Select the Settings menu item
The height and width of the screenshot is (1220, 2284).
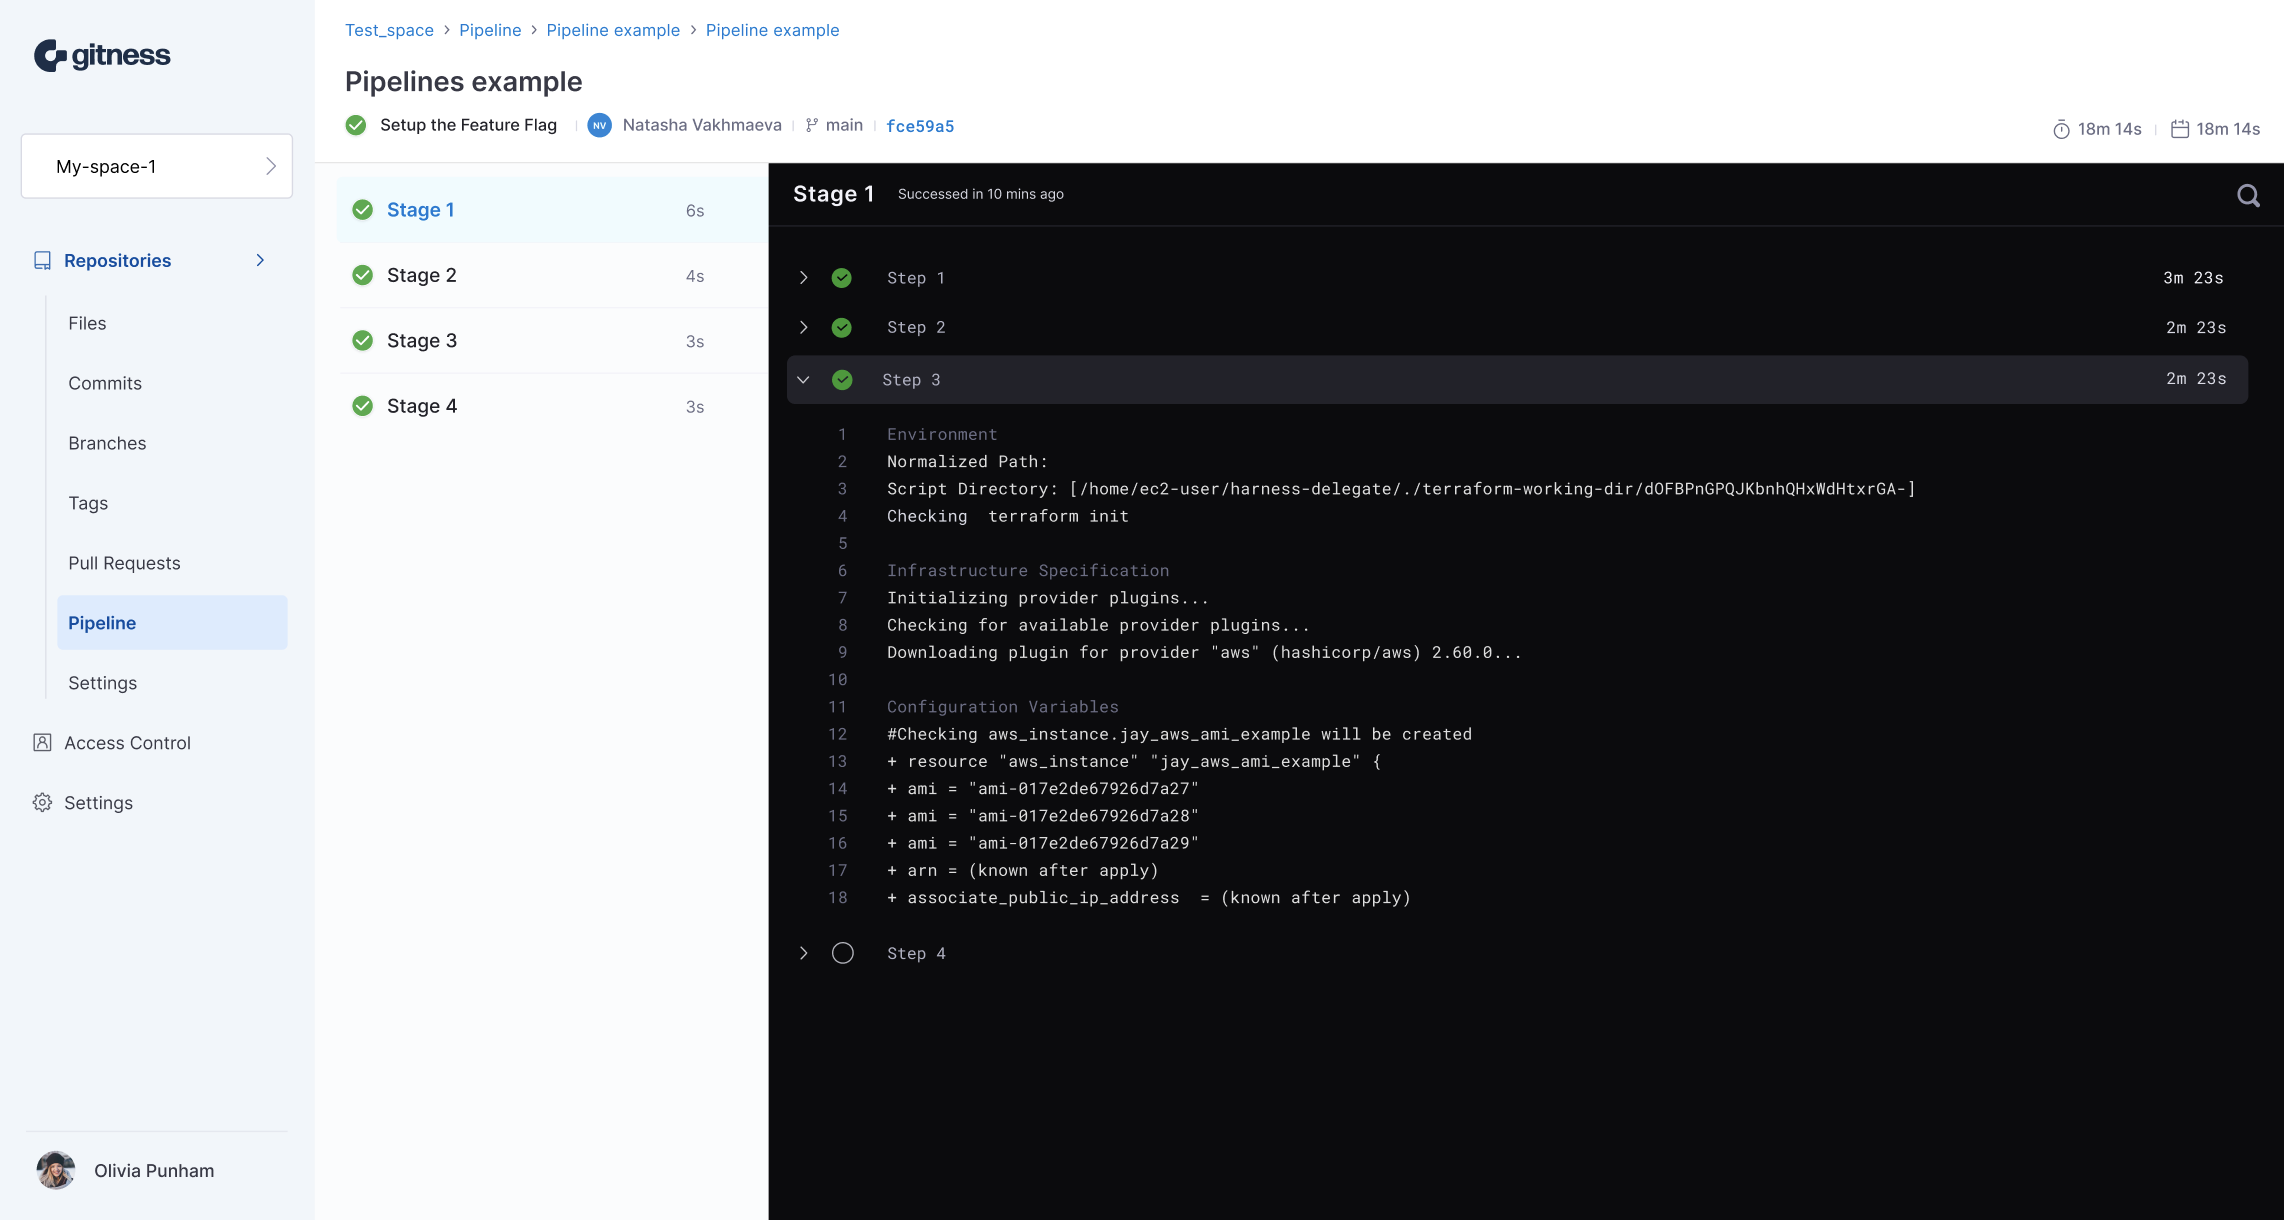103,681
